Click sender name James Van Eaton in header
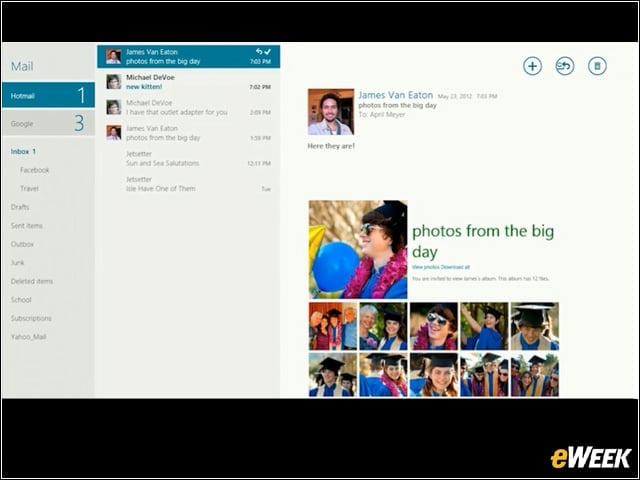The image size is (640, 480). click(x=396, y=95)
